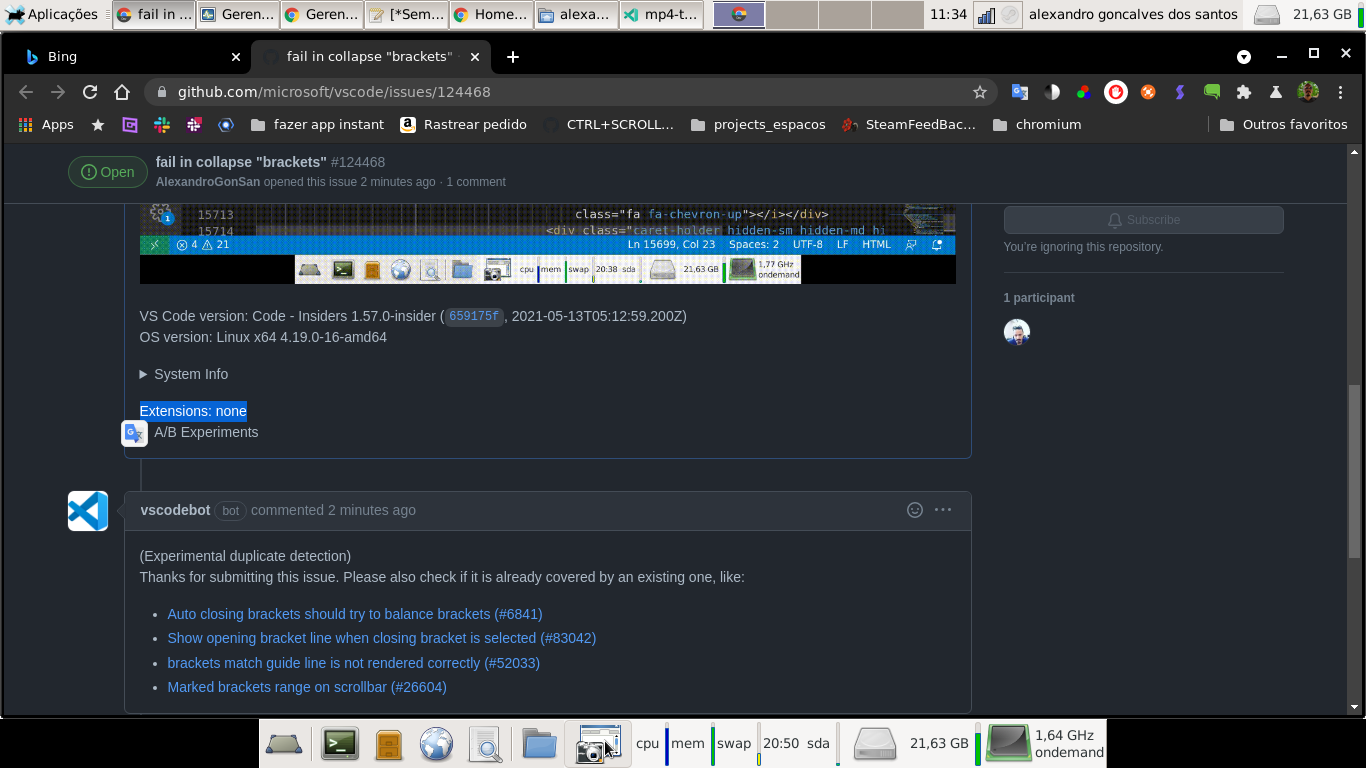This screenshot has width=1366, height=768.
Task: Launch web browser globe icon in dock
Action: pos(436,744)
